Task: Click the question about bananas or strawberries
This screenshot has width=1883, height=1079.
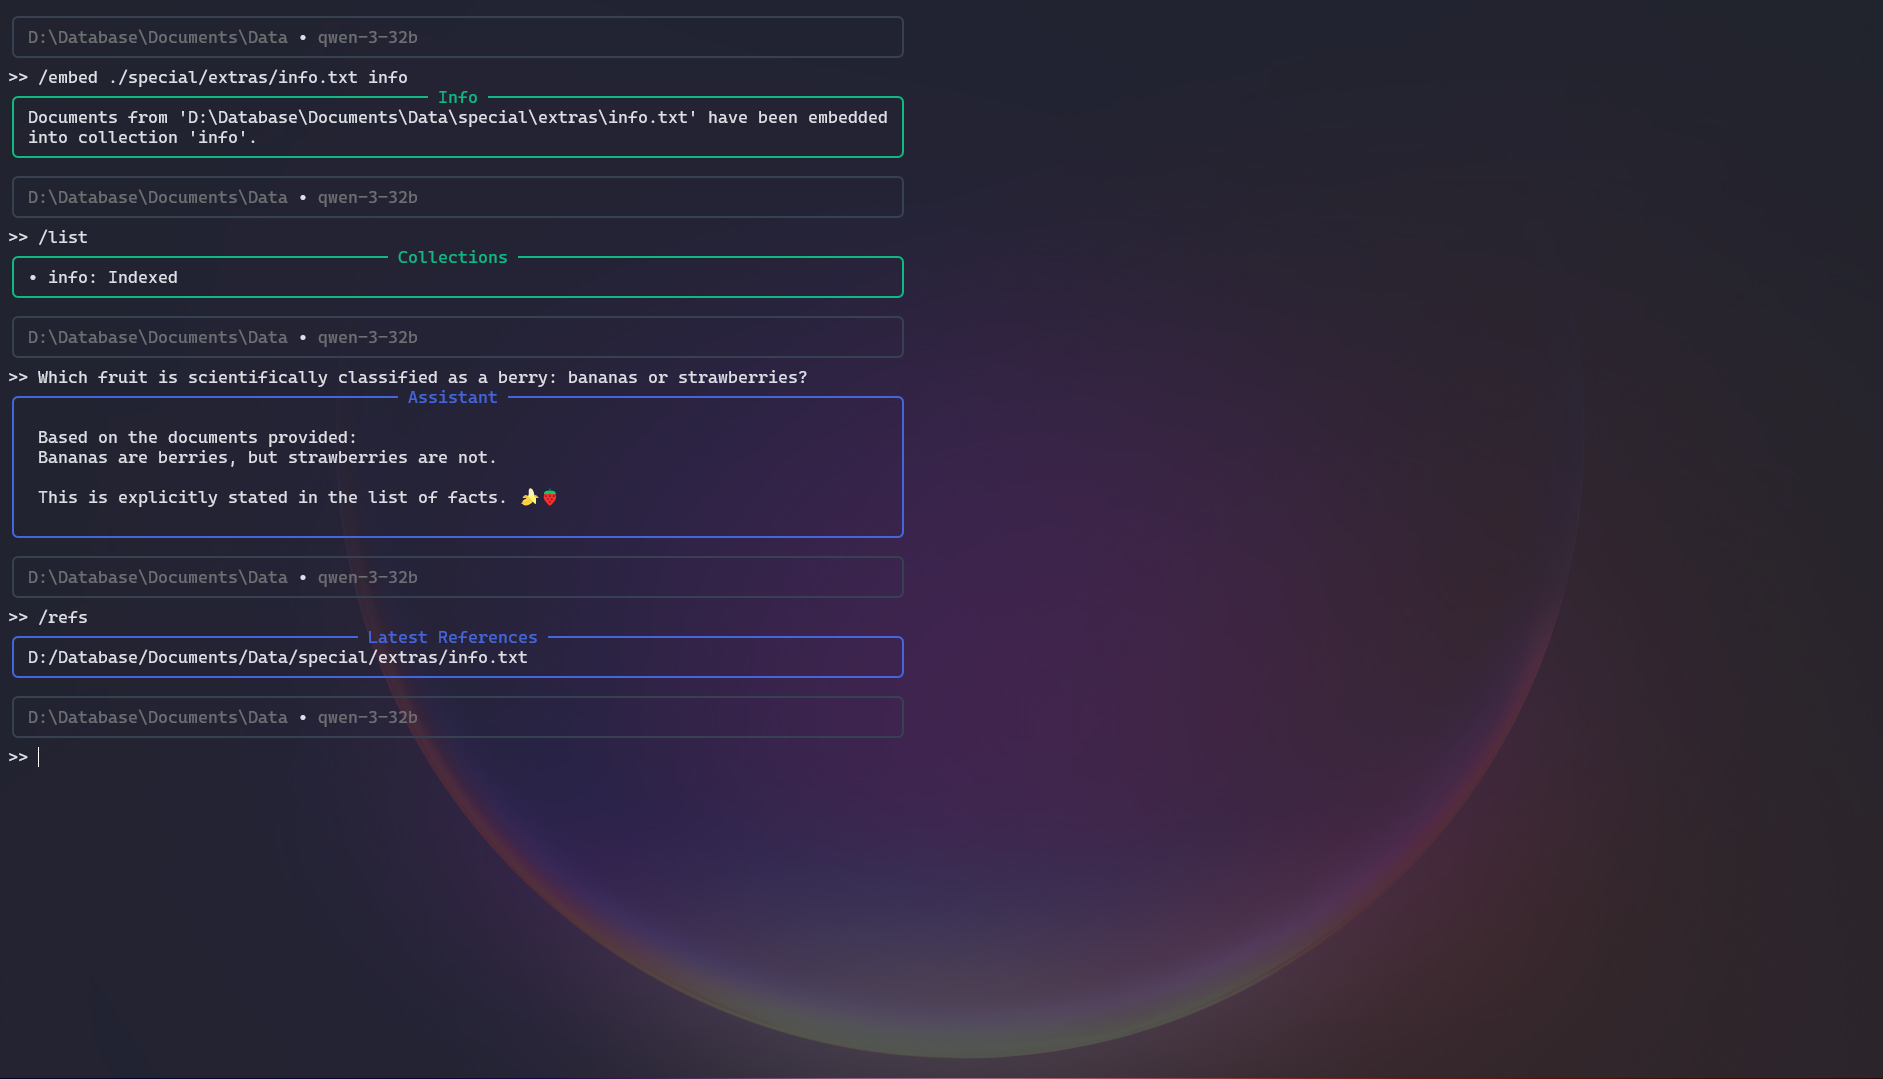Action: point(422,377)
